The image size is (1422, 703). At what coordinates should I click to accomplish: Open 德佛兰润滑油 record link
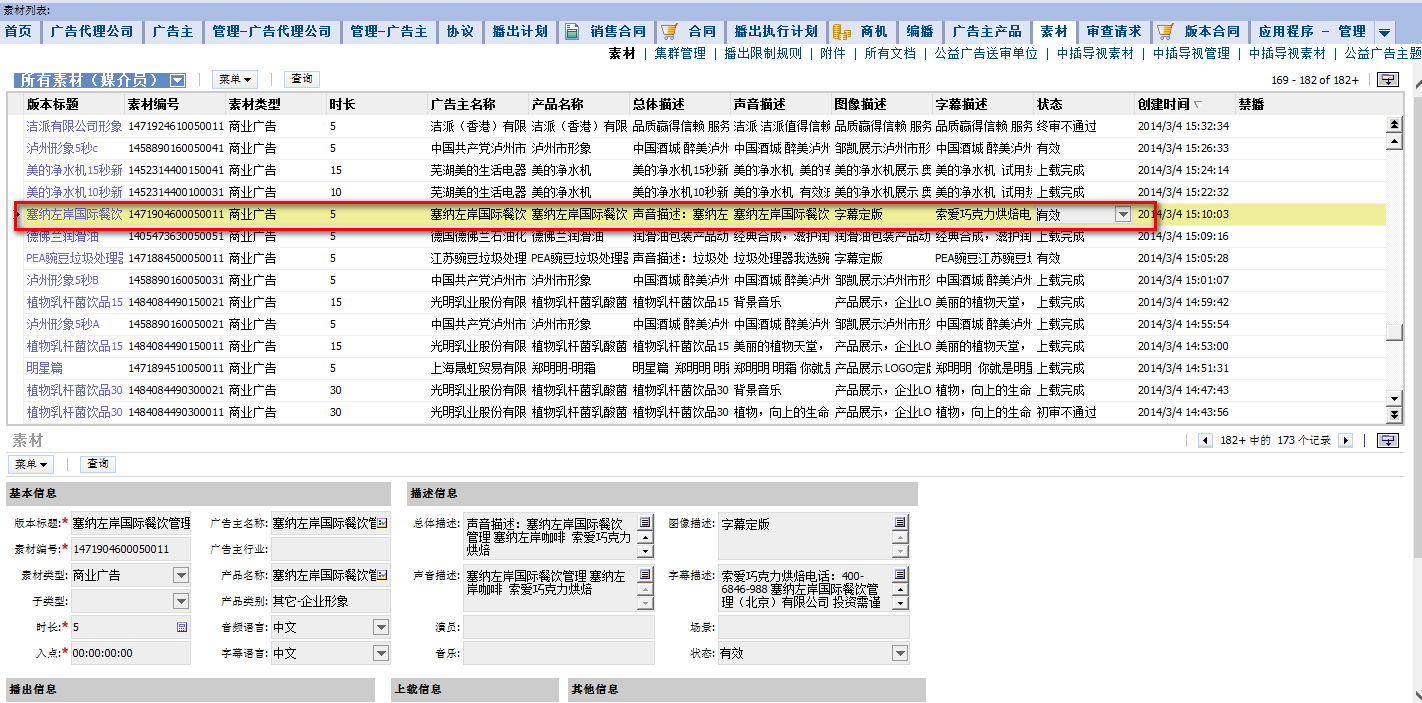click(63, 237)
